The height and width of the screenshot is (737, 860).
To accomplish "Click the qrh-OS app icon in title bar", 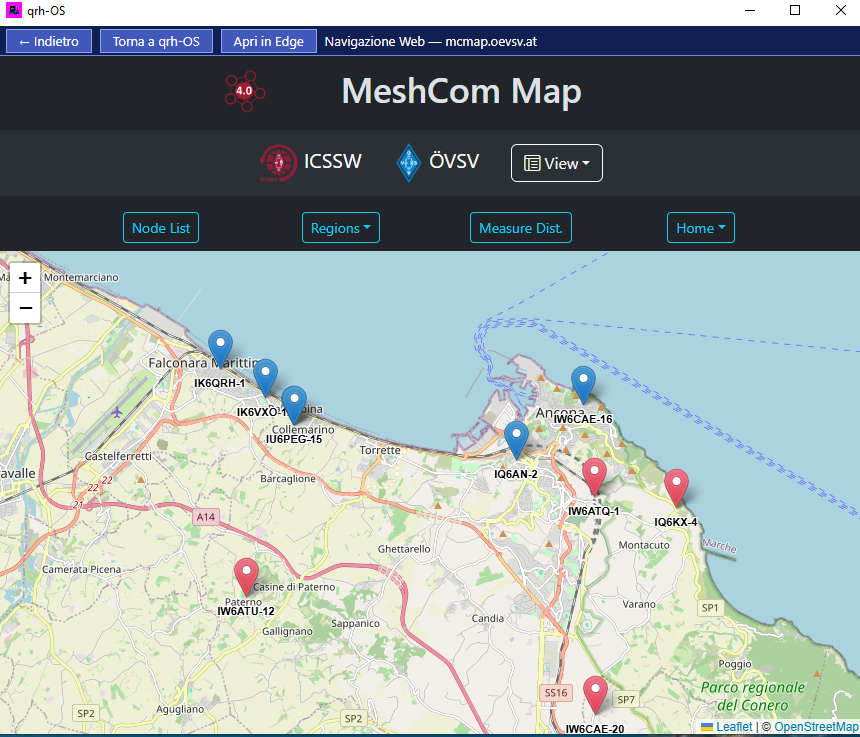I will click(x=14, y=10).
